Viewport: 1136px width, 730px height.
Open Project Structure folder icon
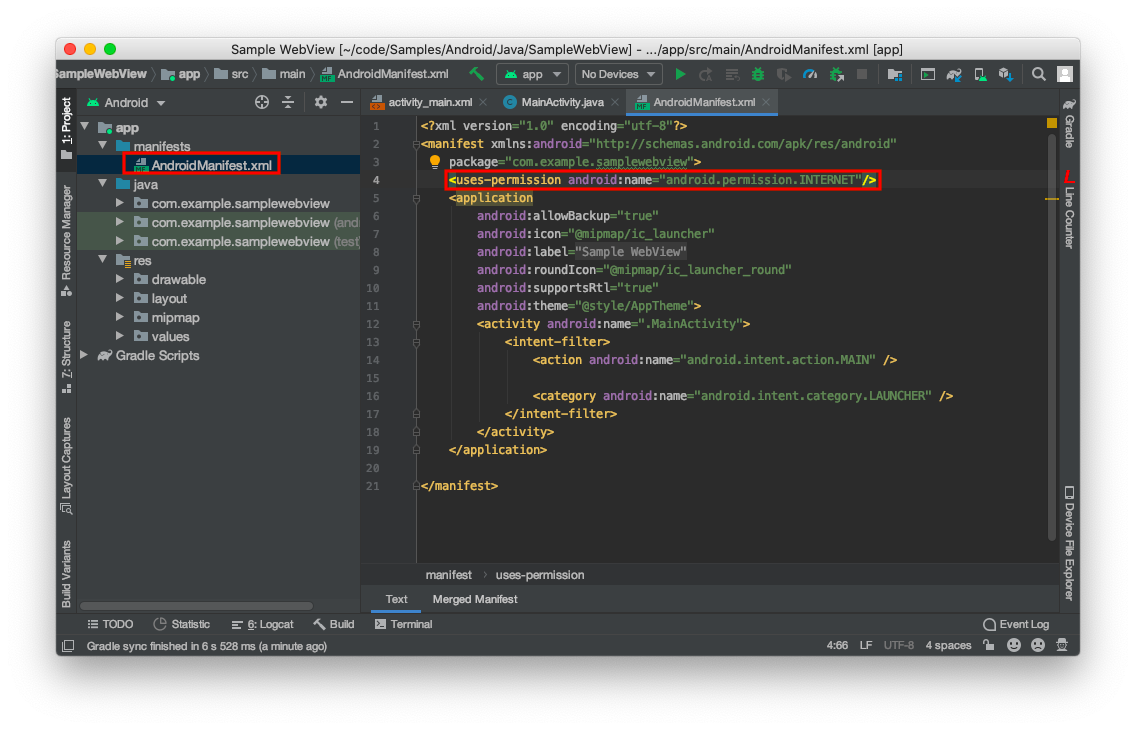[x=895, y=74]
